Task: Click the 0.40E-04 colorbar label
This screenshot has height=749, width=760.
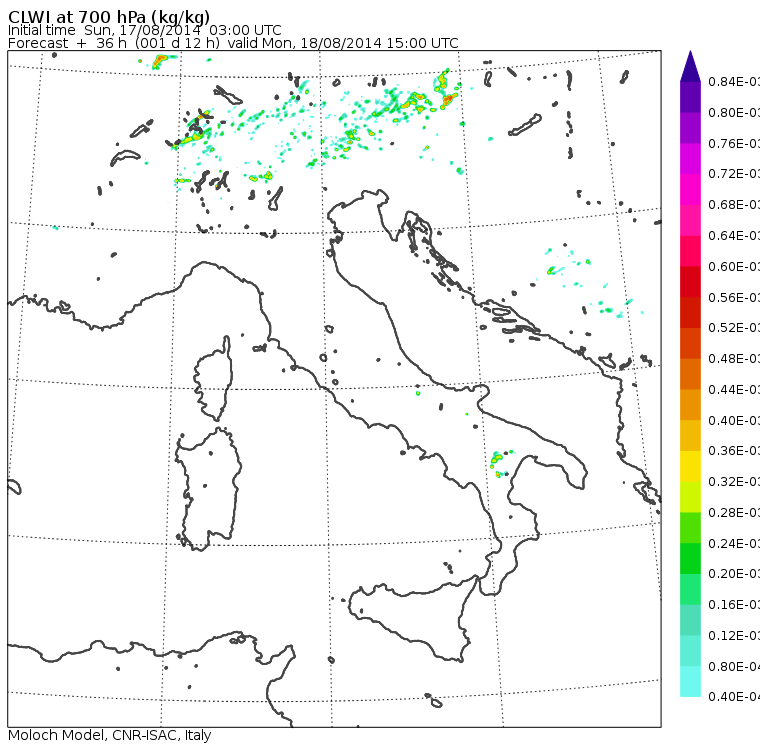Action: pos(734,697)
